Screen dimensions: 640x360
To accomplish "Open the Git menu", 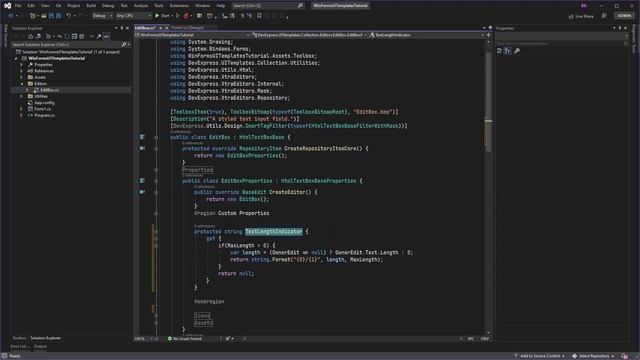I will coord(58,6).
